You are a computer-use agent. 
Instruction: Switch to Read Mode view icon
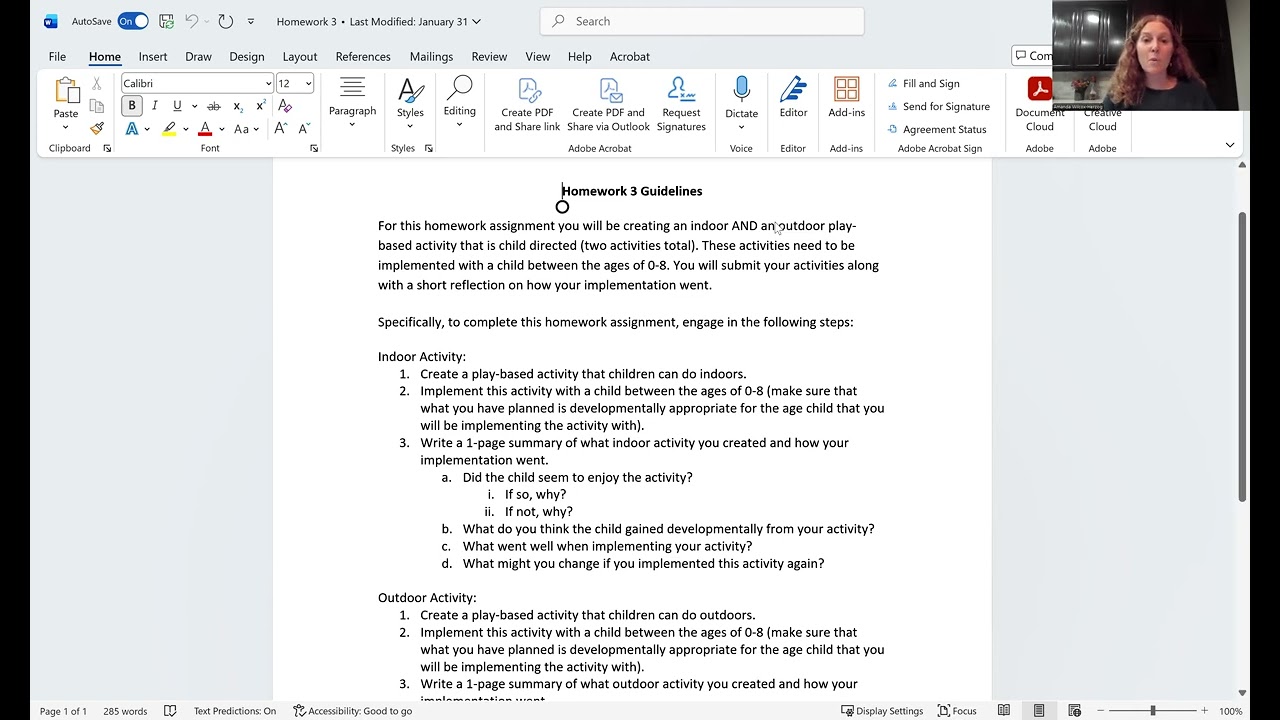point(1003,711)
